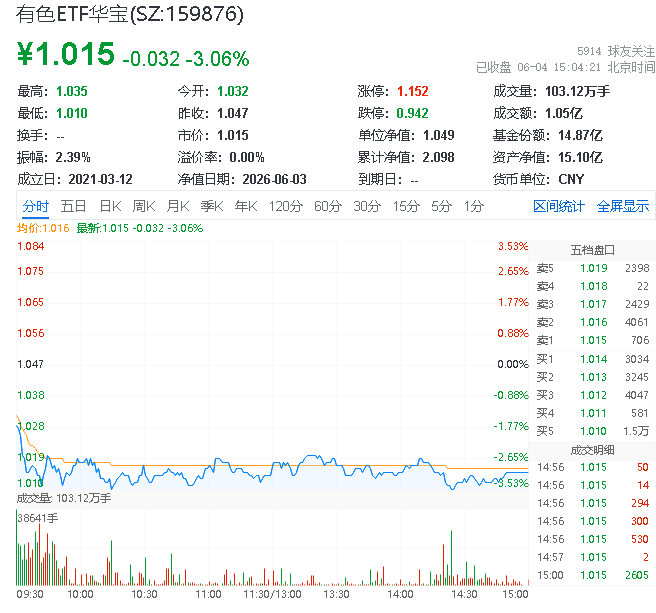Switch to the 五日 five-day tab
The image size is (656, 613).
point(73,206)
